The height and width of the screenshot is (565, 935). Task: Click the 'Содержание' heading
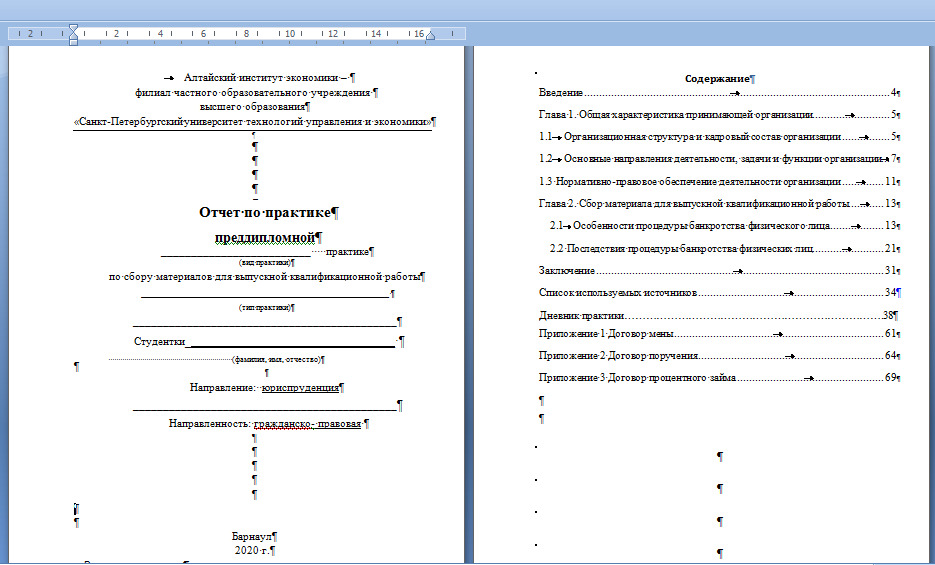717,78
